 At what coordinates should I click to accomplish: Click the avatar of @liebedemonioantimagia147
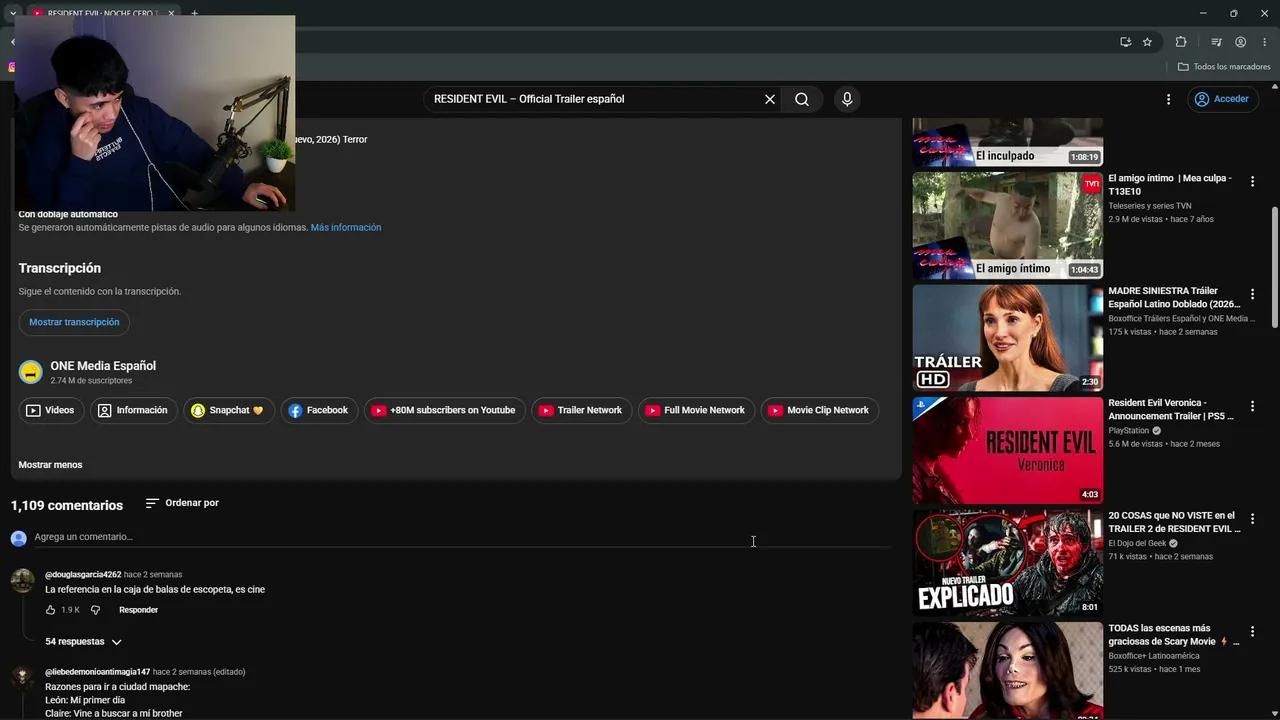pyautogui.click(x=23, y=678)
